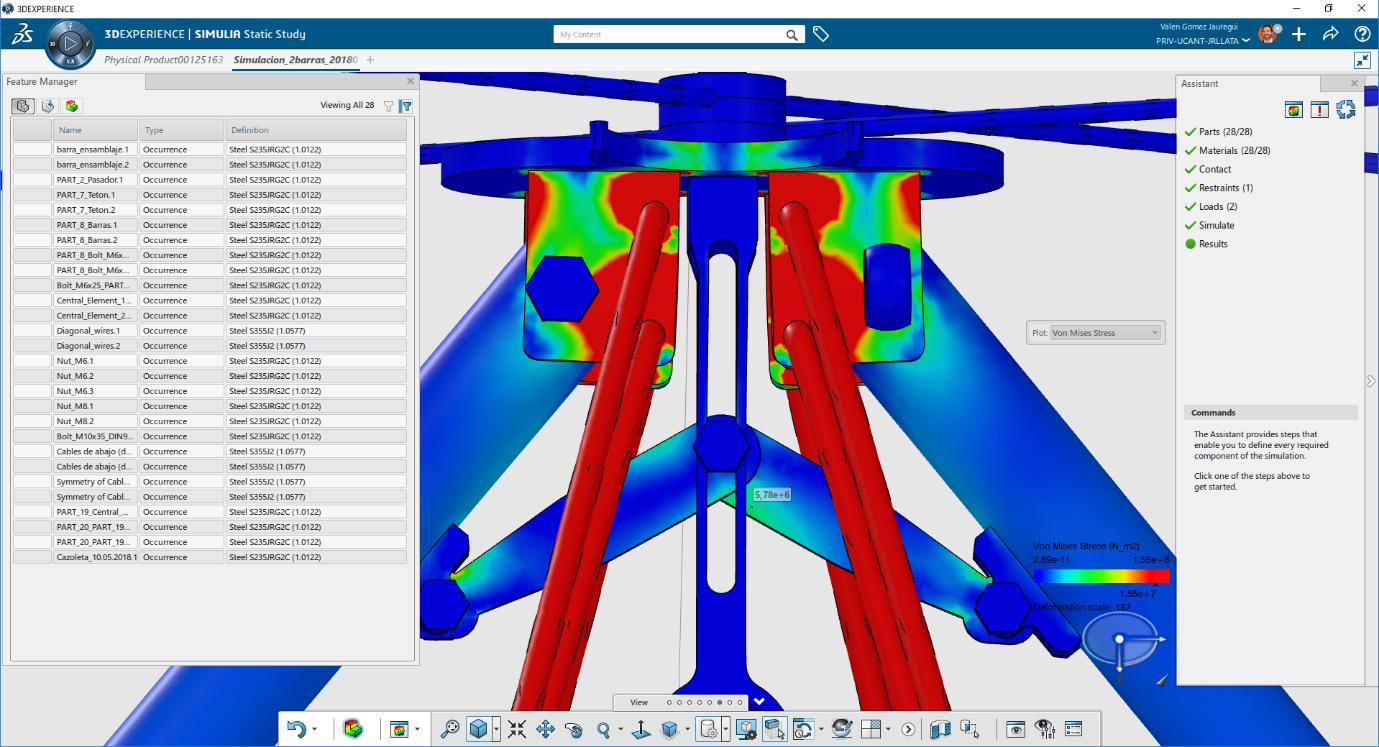Click the first Feature Manager view icon

pyautogui.click(x=22, y=105)
